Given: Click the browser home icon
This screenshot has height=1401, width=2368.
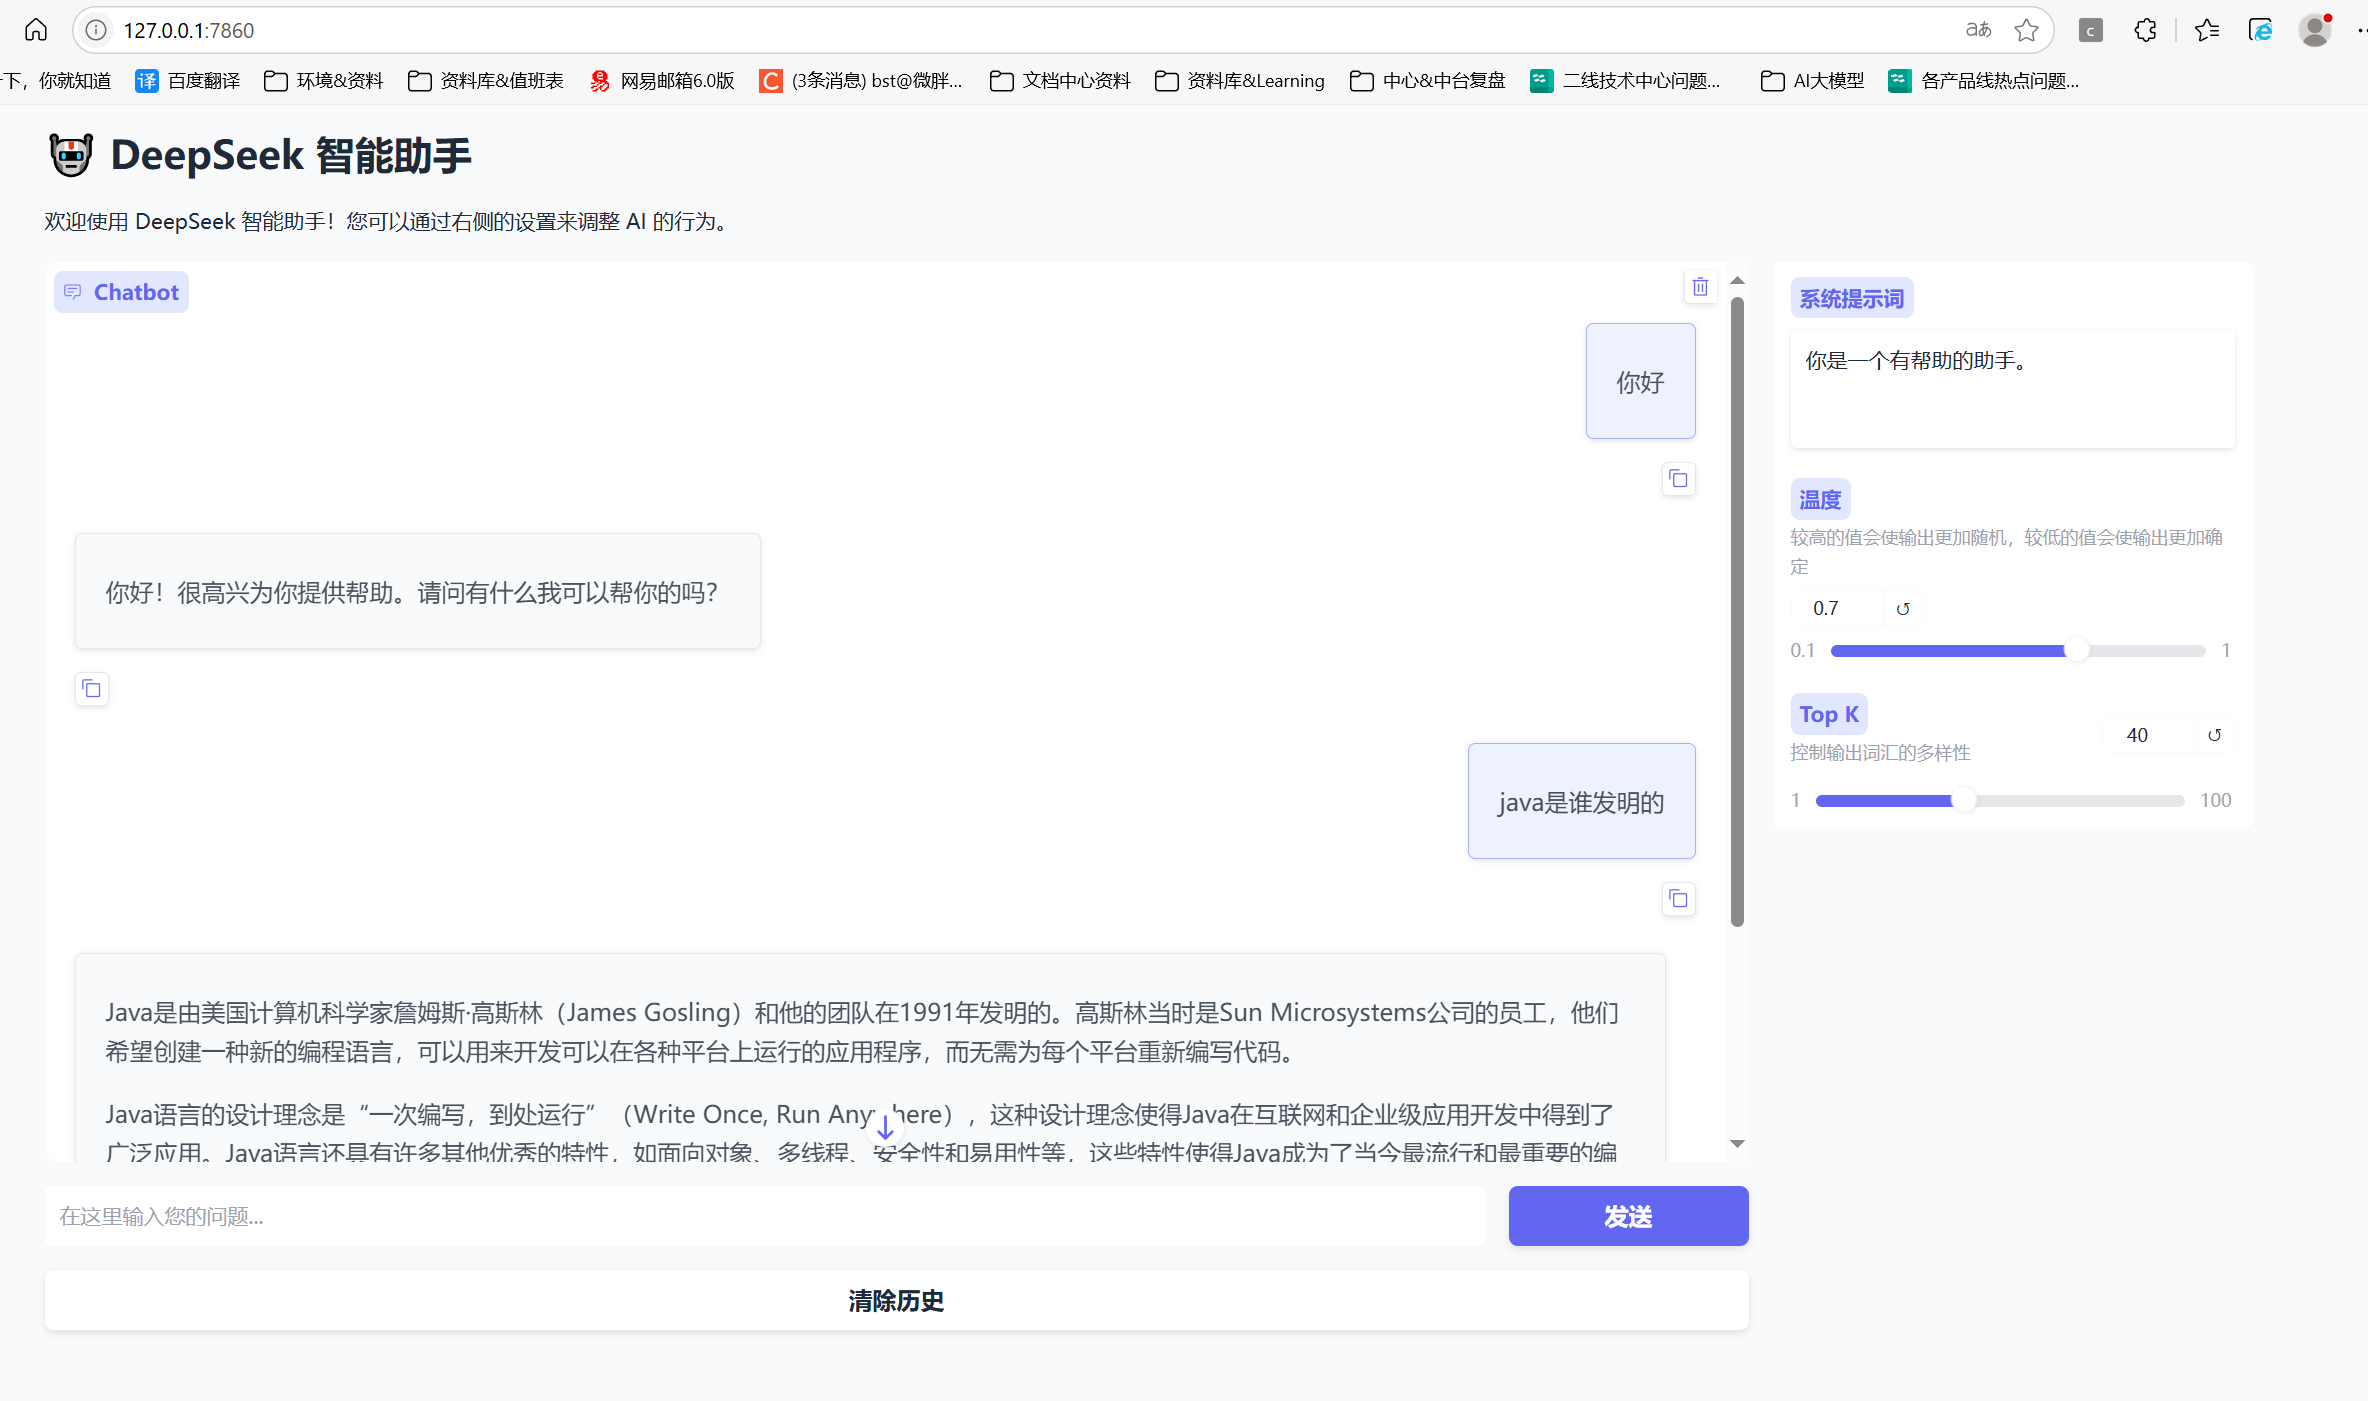Looking at the screenshot, I should (x=36, y=30).
